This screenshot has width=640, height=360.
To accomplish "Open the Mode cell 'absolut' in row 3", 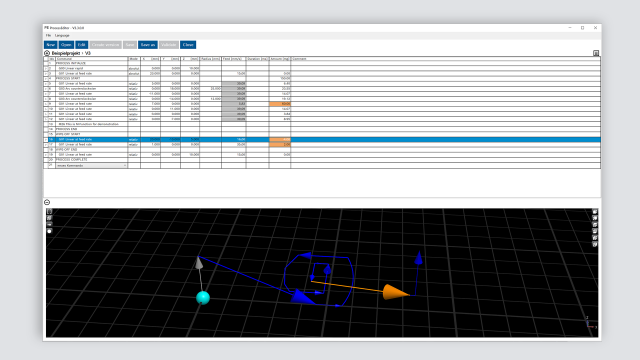I will tap(134, 73).
